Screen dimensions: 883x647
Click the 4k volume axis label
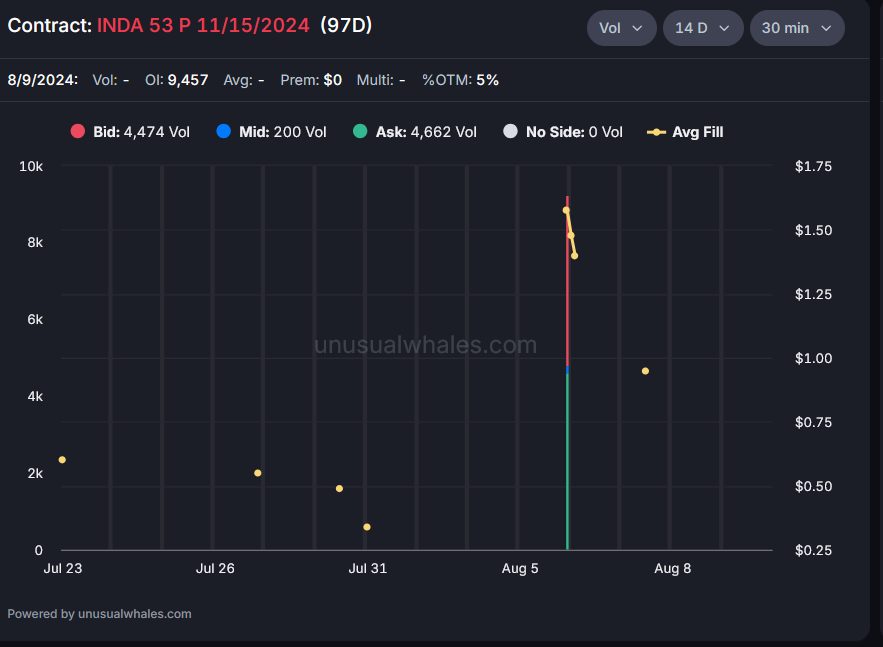click(x=35, y=396)
